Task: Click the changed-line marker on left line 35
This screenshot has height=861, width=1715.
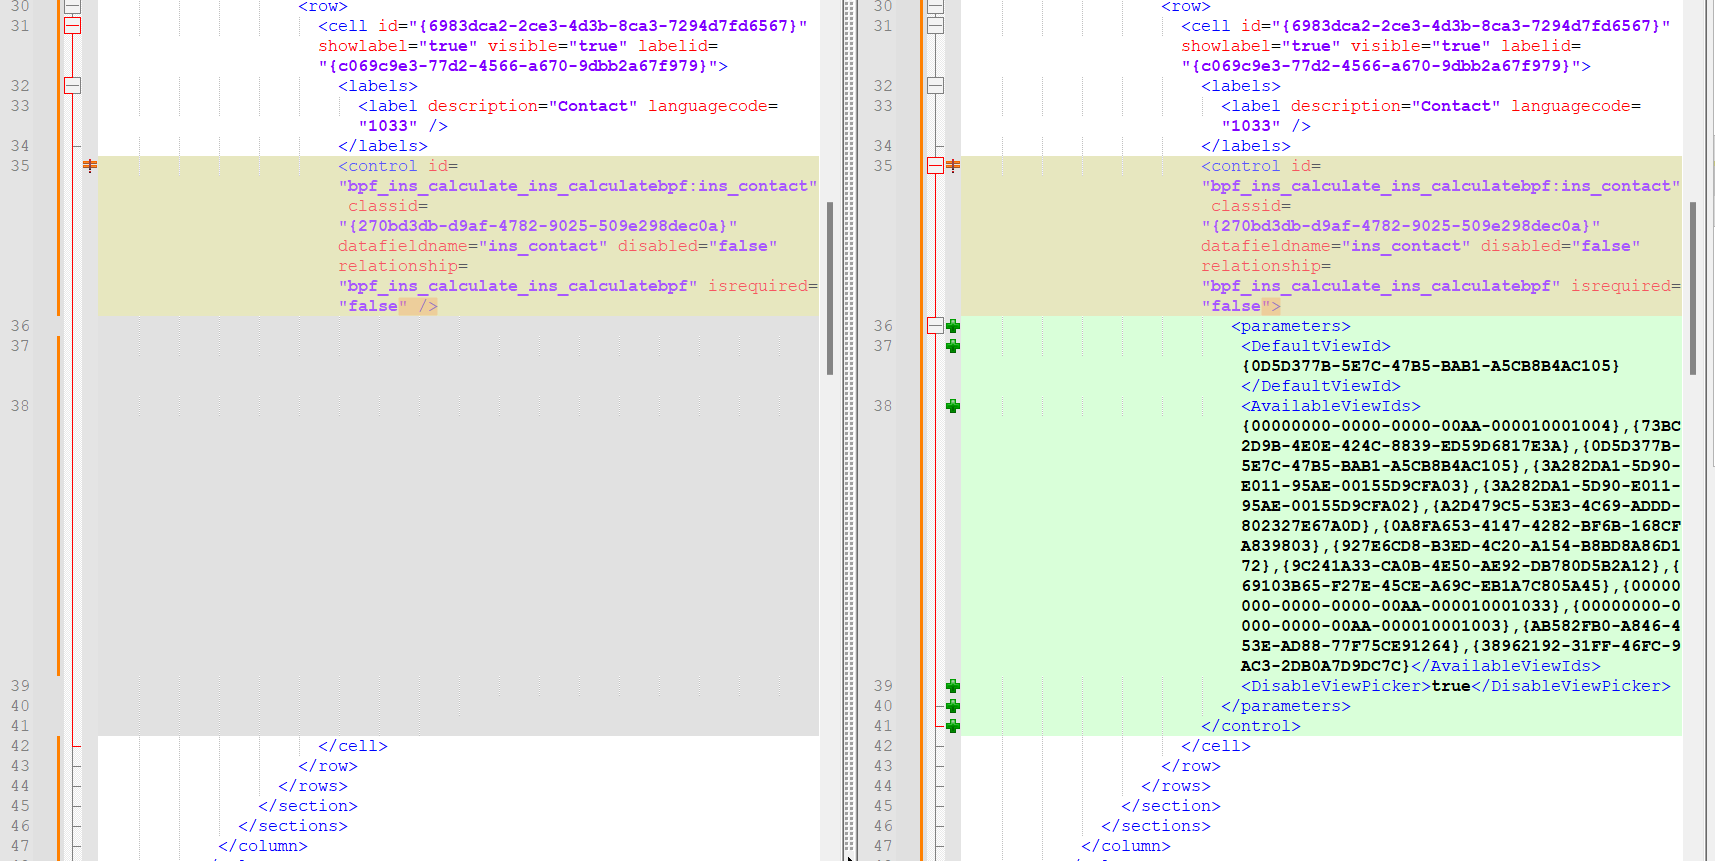Action: 90,166
